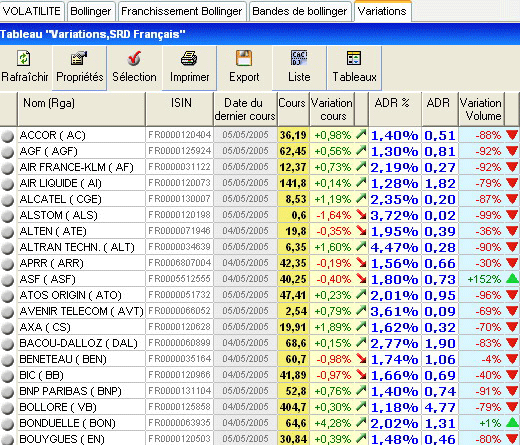The width and height of the screenshot is (520, 445).
Task: Click the grey bullet beside AIR FRANCE-KLM
Action: [7, 168]
